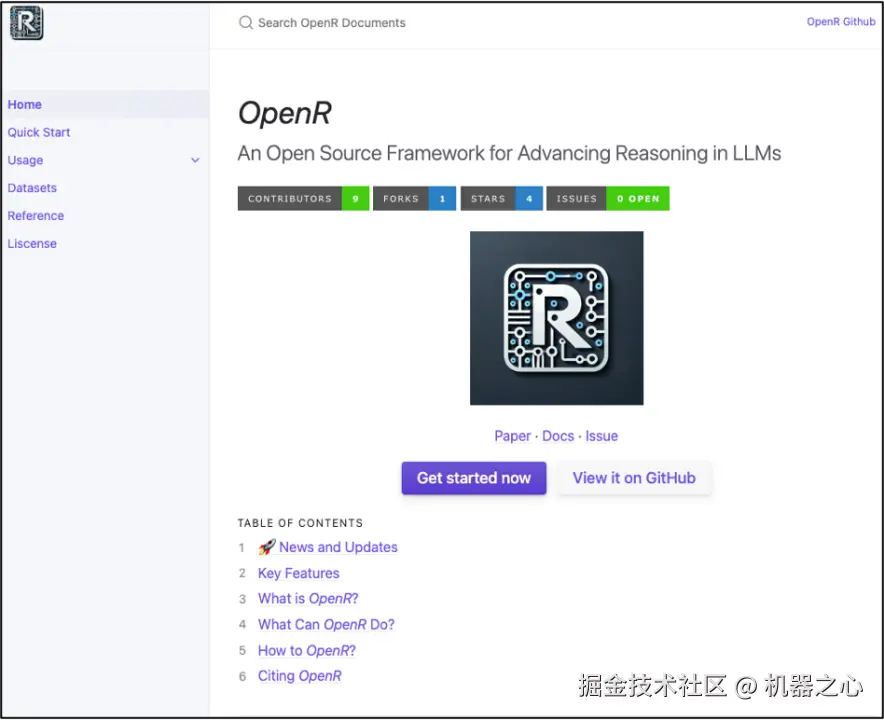Viewport: 884px width, 720px height.
Task: Open the OpenR Github link
Action: (841, 21)
